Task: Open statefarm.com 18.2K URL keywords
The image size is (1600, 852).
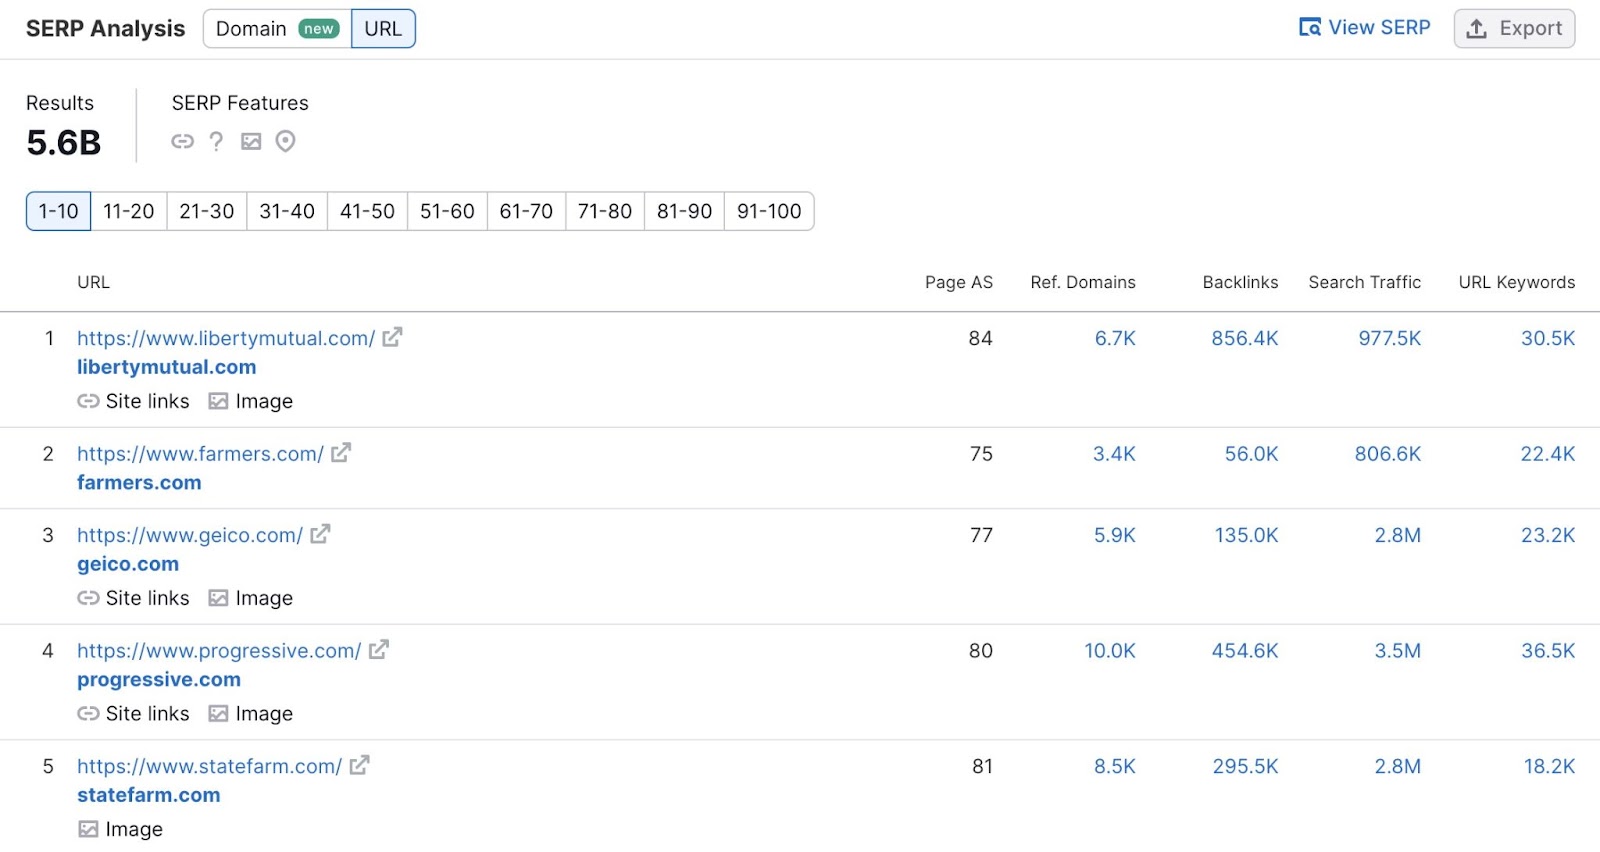Action: 1549,766
